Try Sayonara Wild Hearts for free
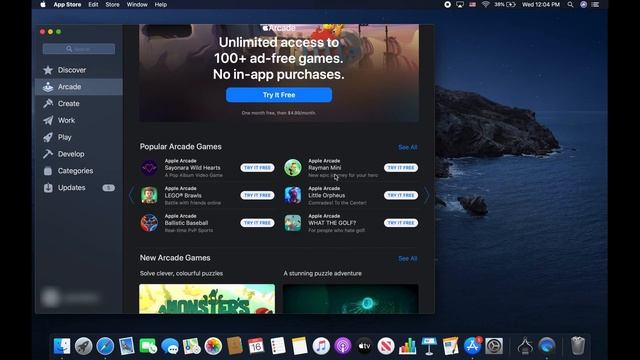The image size is (640, 360). coord(257,168)
